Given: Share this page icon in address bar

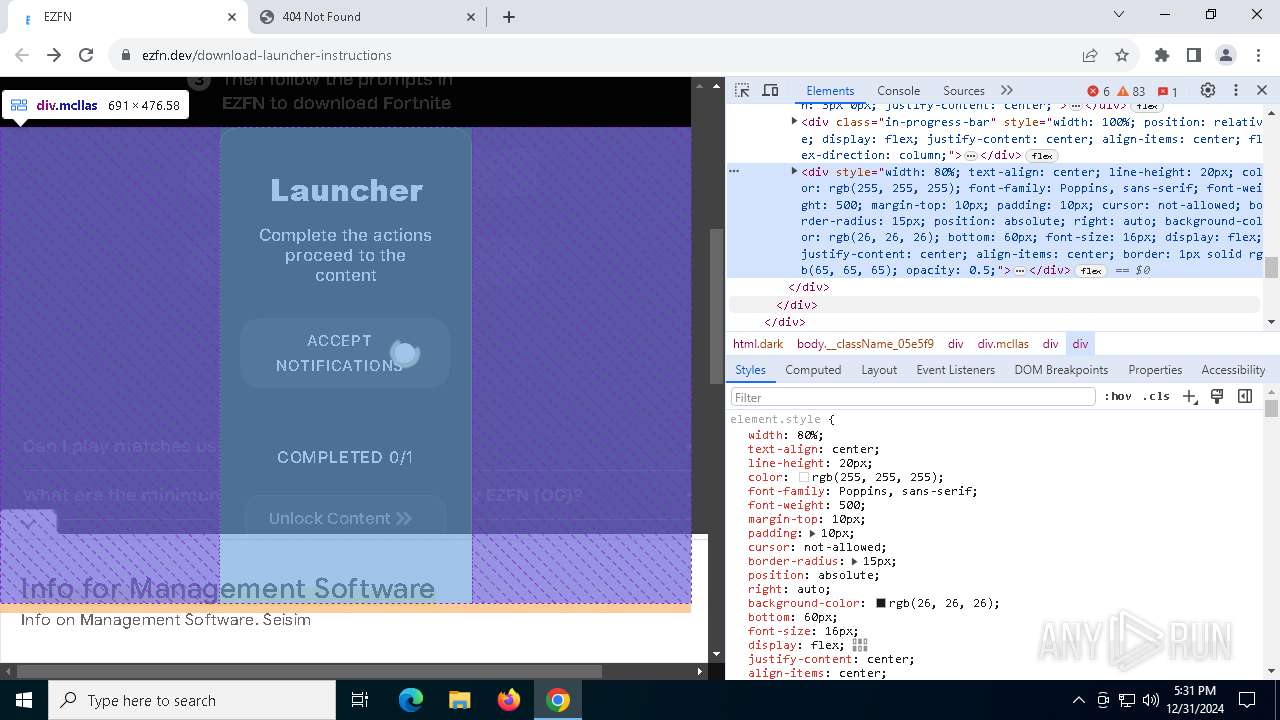Looking at the screenshot, I should pos(1090,55).
